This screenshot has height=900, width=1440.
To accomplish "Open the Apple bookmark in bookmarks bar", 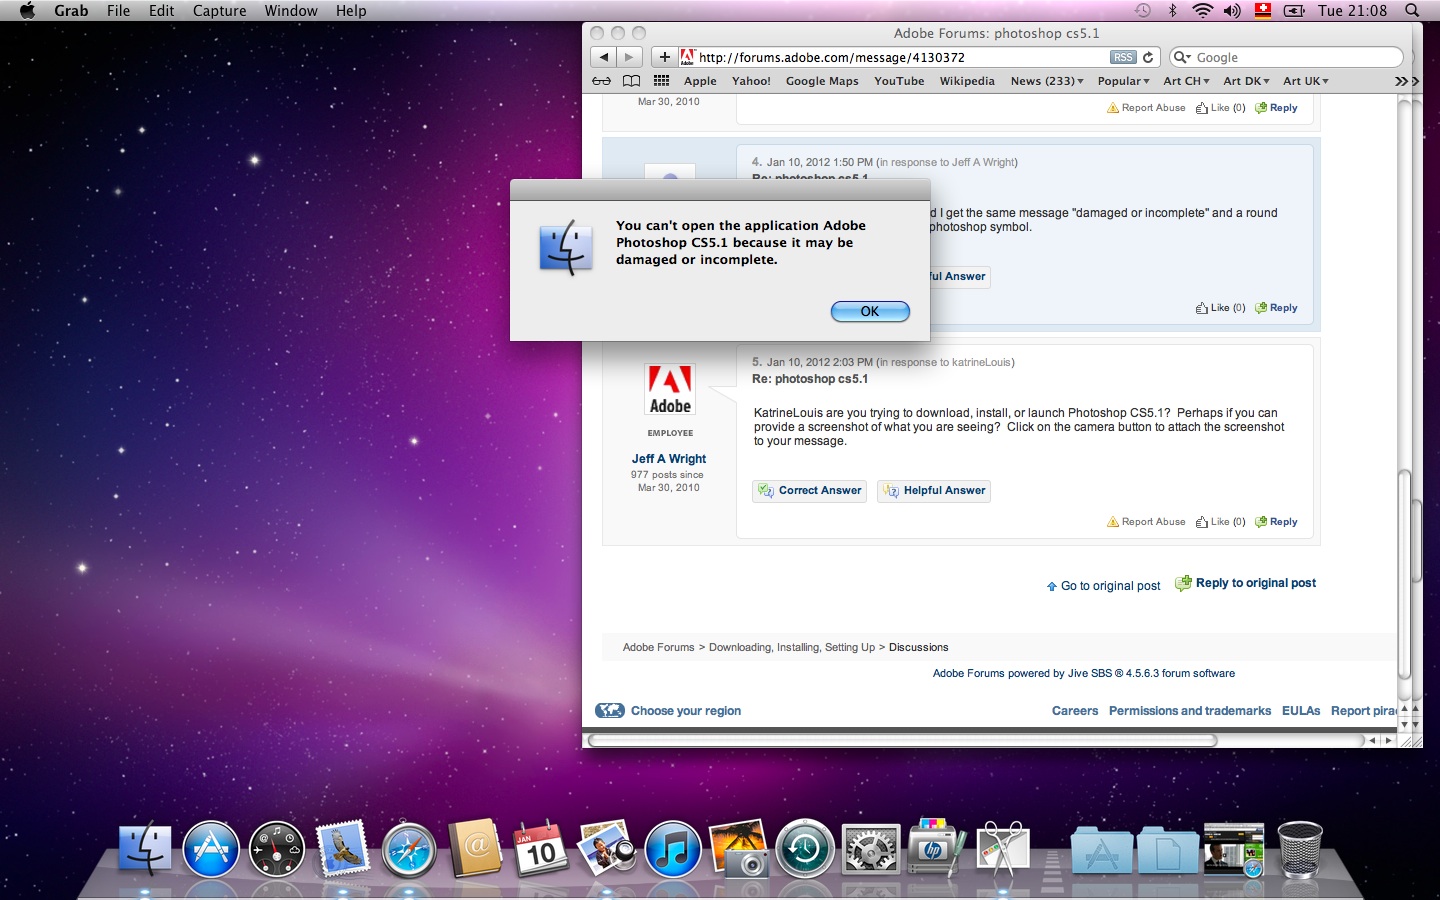I will tap(700, 81).
